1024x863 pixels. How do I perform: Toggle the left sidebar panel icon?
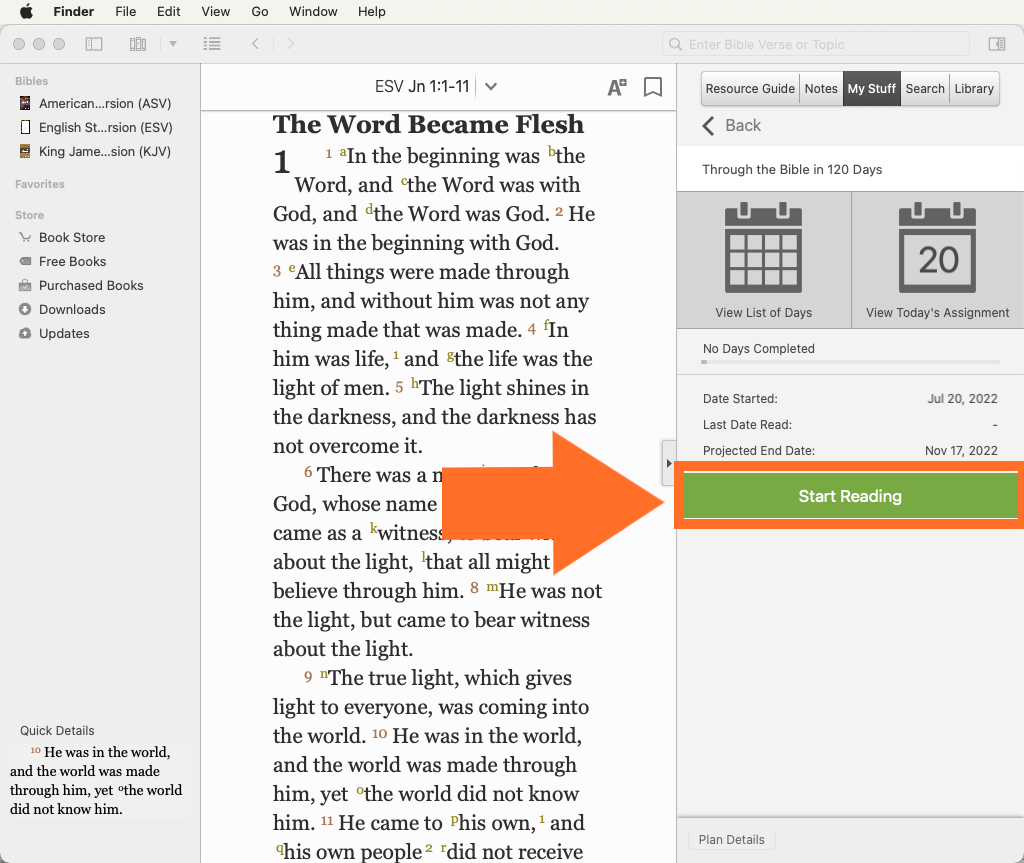[x=94, y=44]
